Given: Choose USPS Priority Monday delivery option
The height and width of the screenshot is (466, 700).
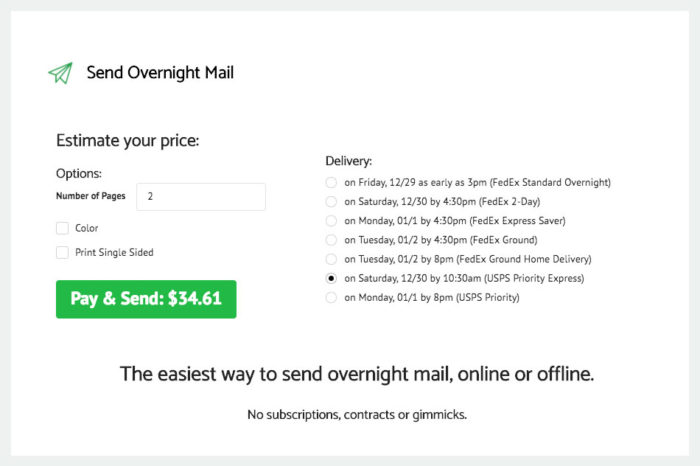Looking at the screenshot, I should pos(331,297).
